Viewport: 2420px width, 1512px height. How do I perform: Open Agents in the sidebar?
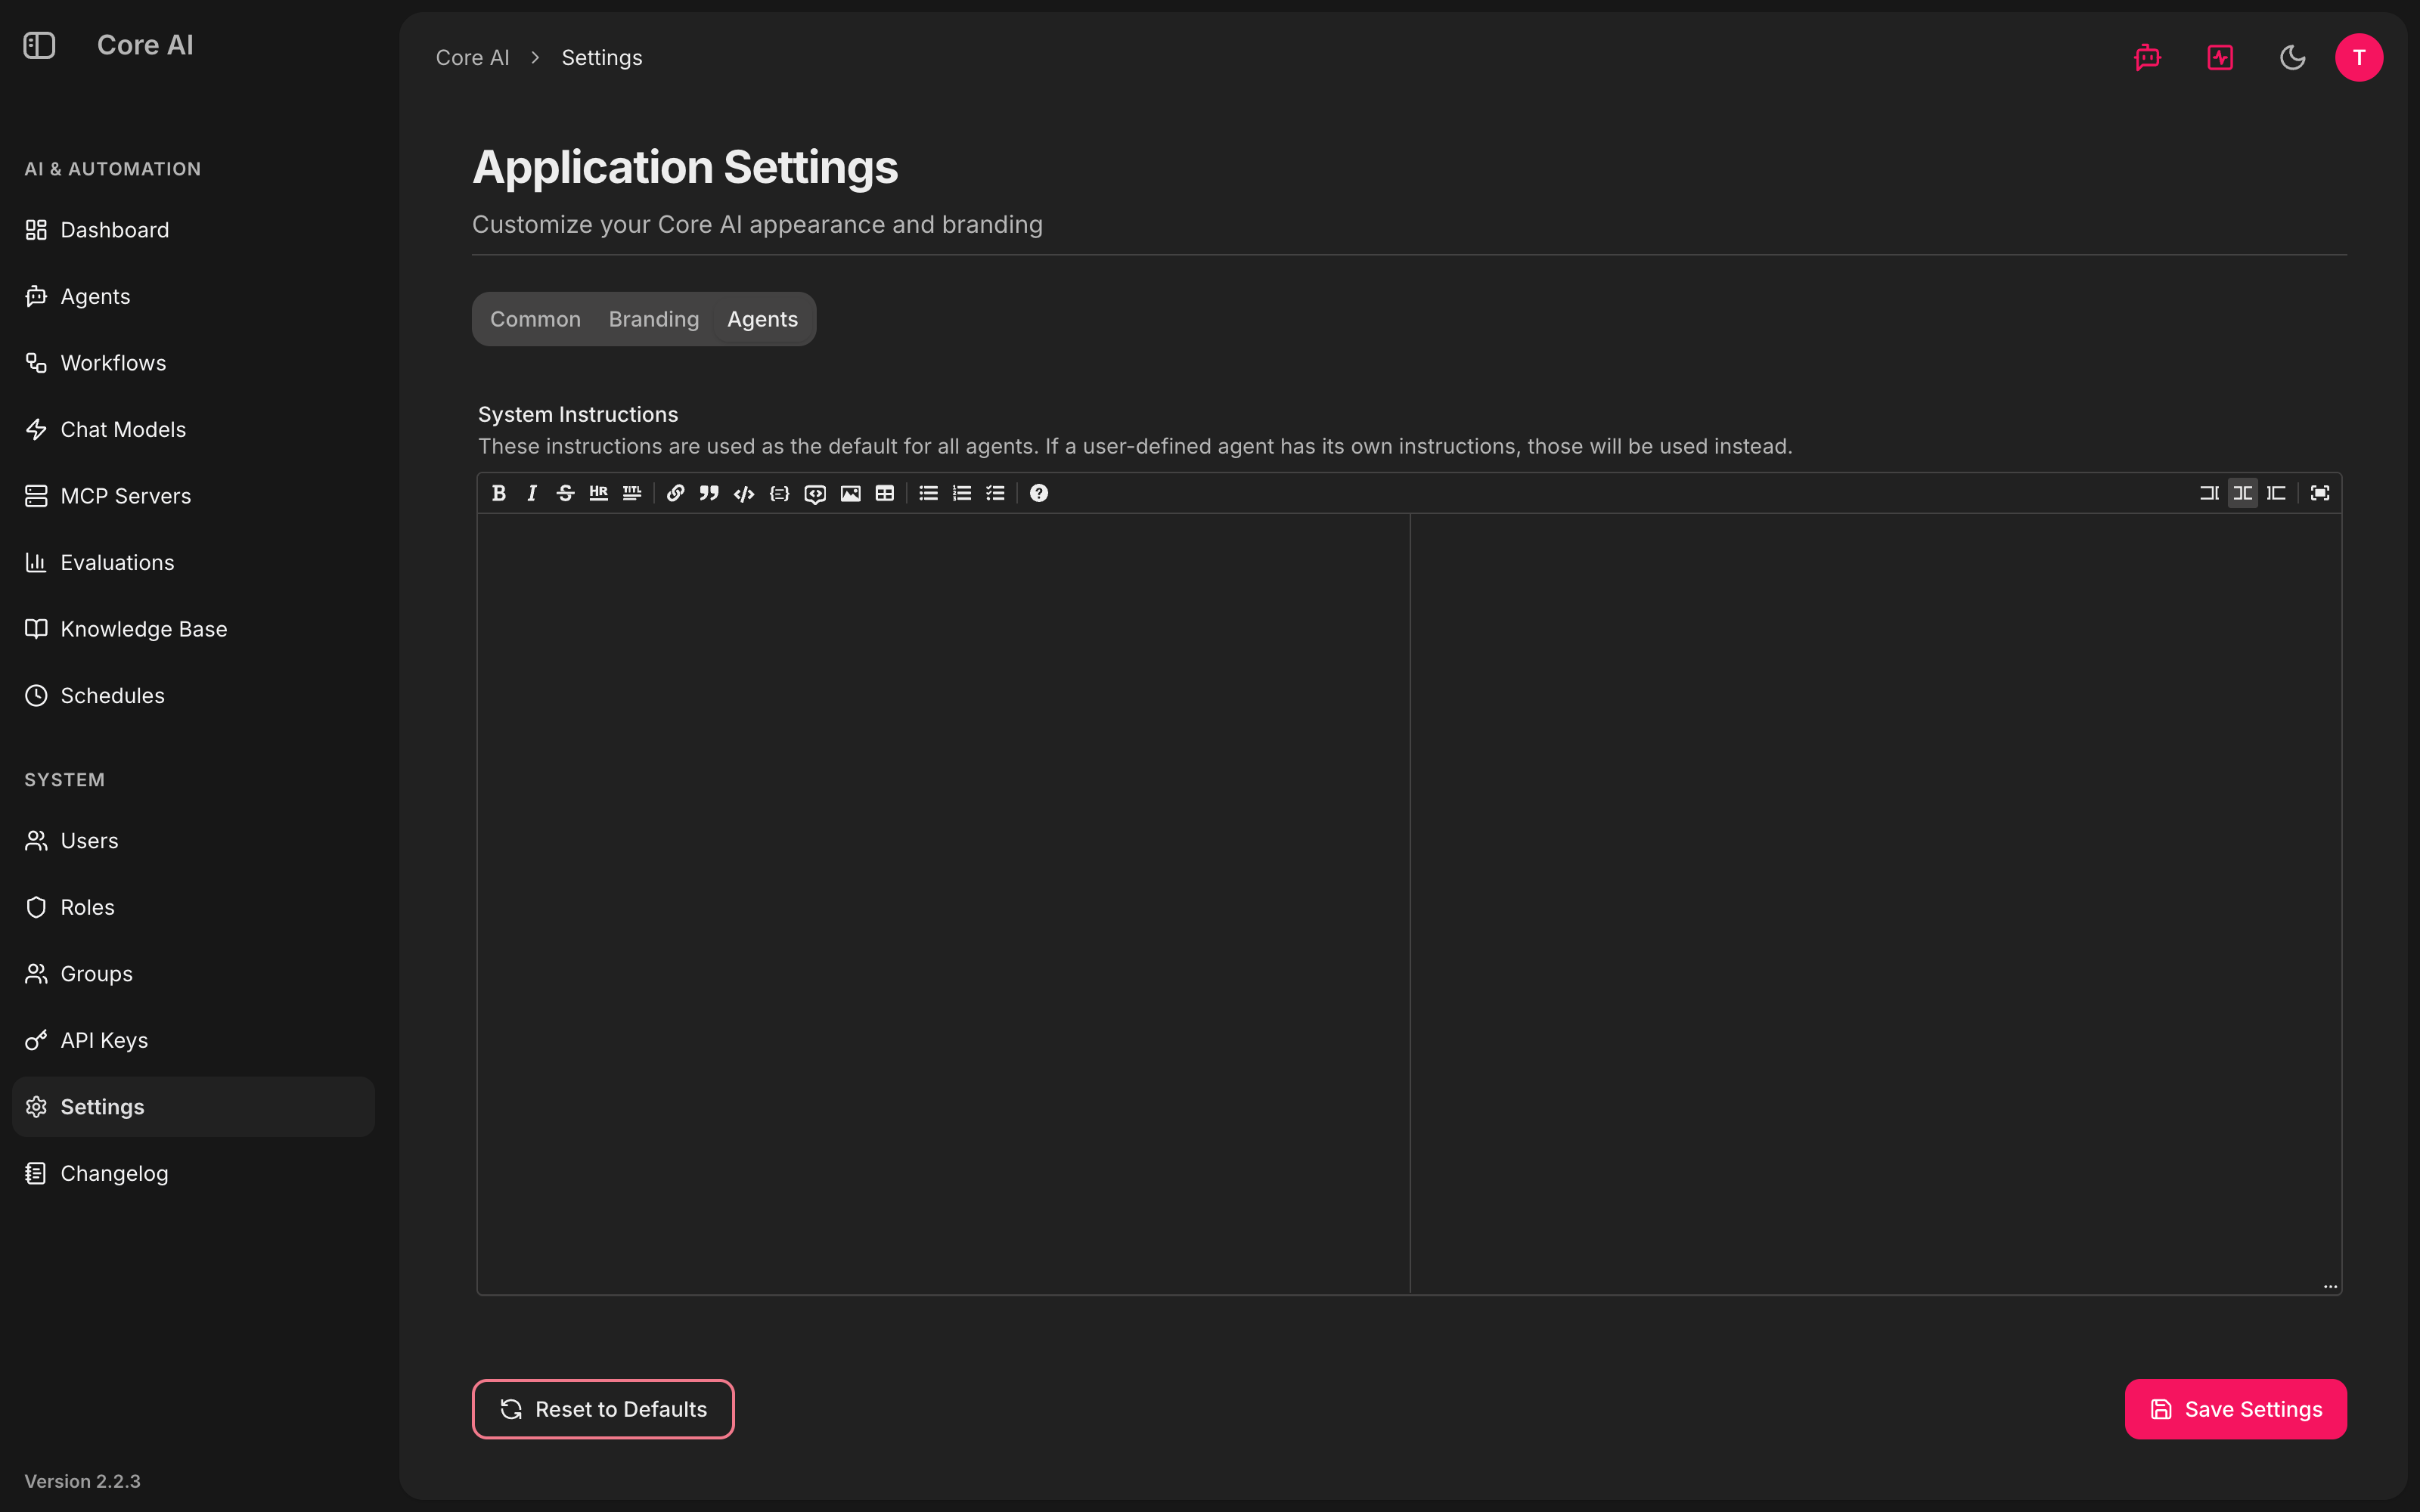point(193,296)
